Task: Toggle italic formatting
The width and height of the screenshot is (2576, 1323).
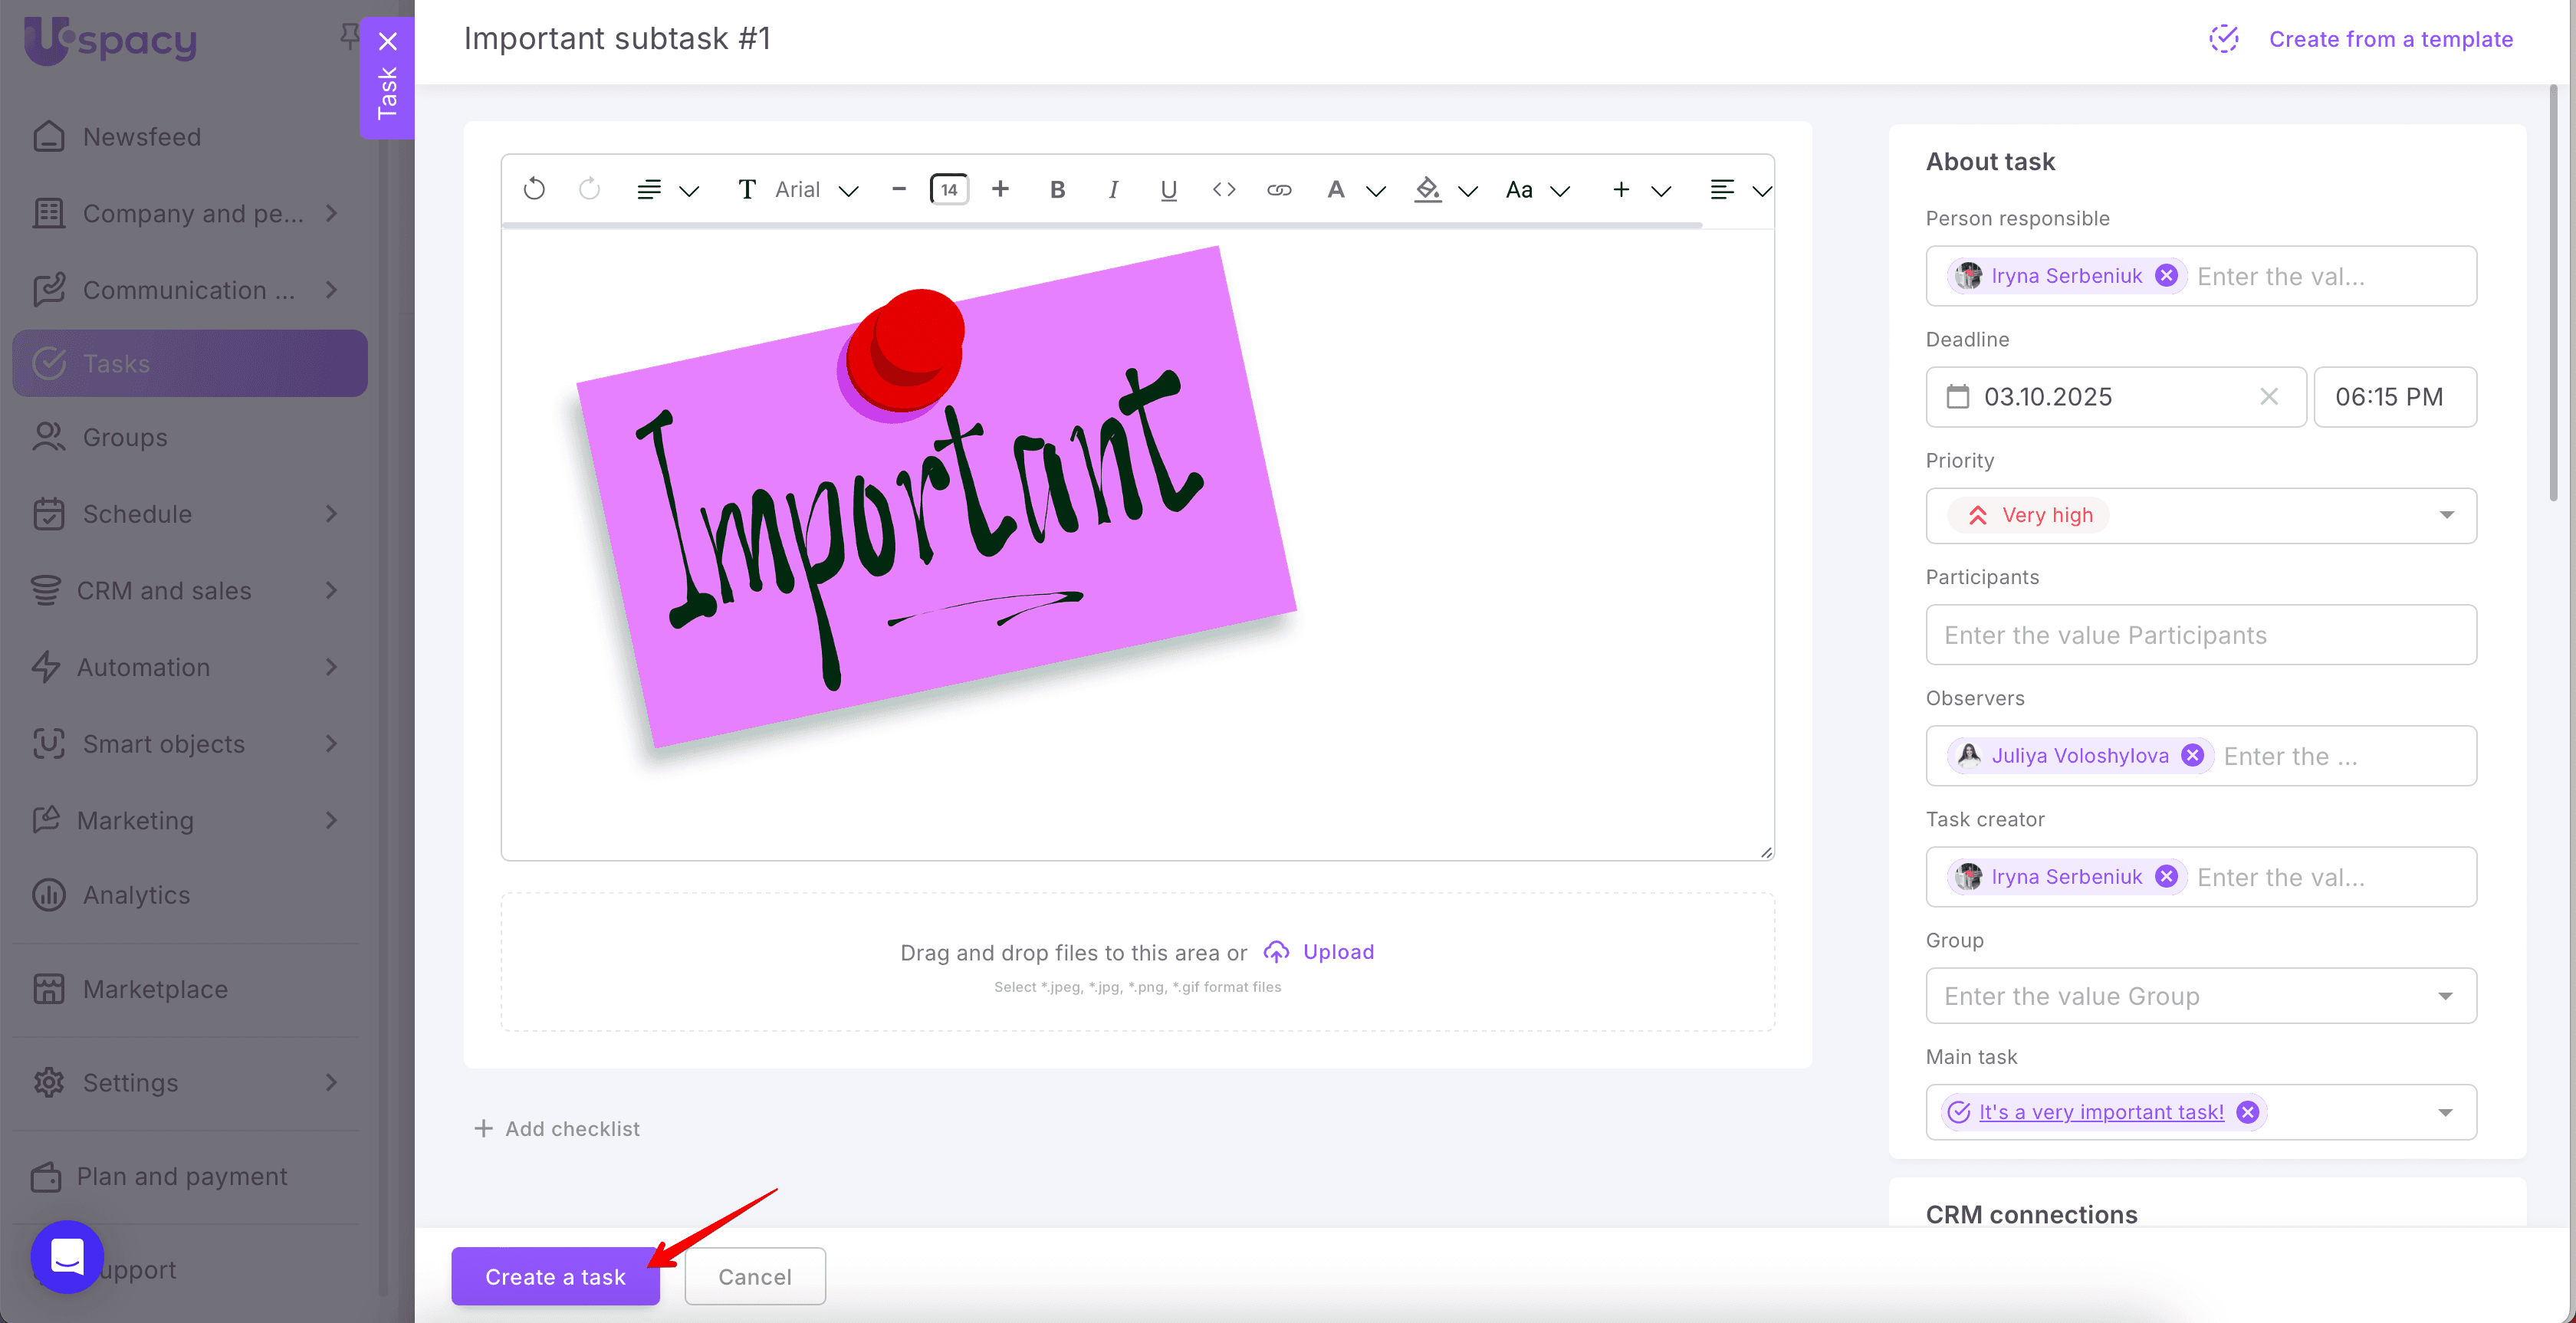Action: pos(1113,189)
